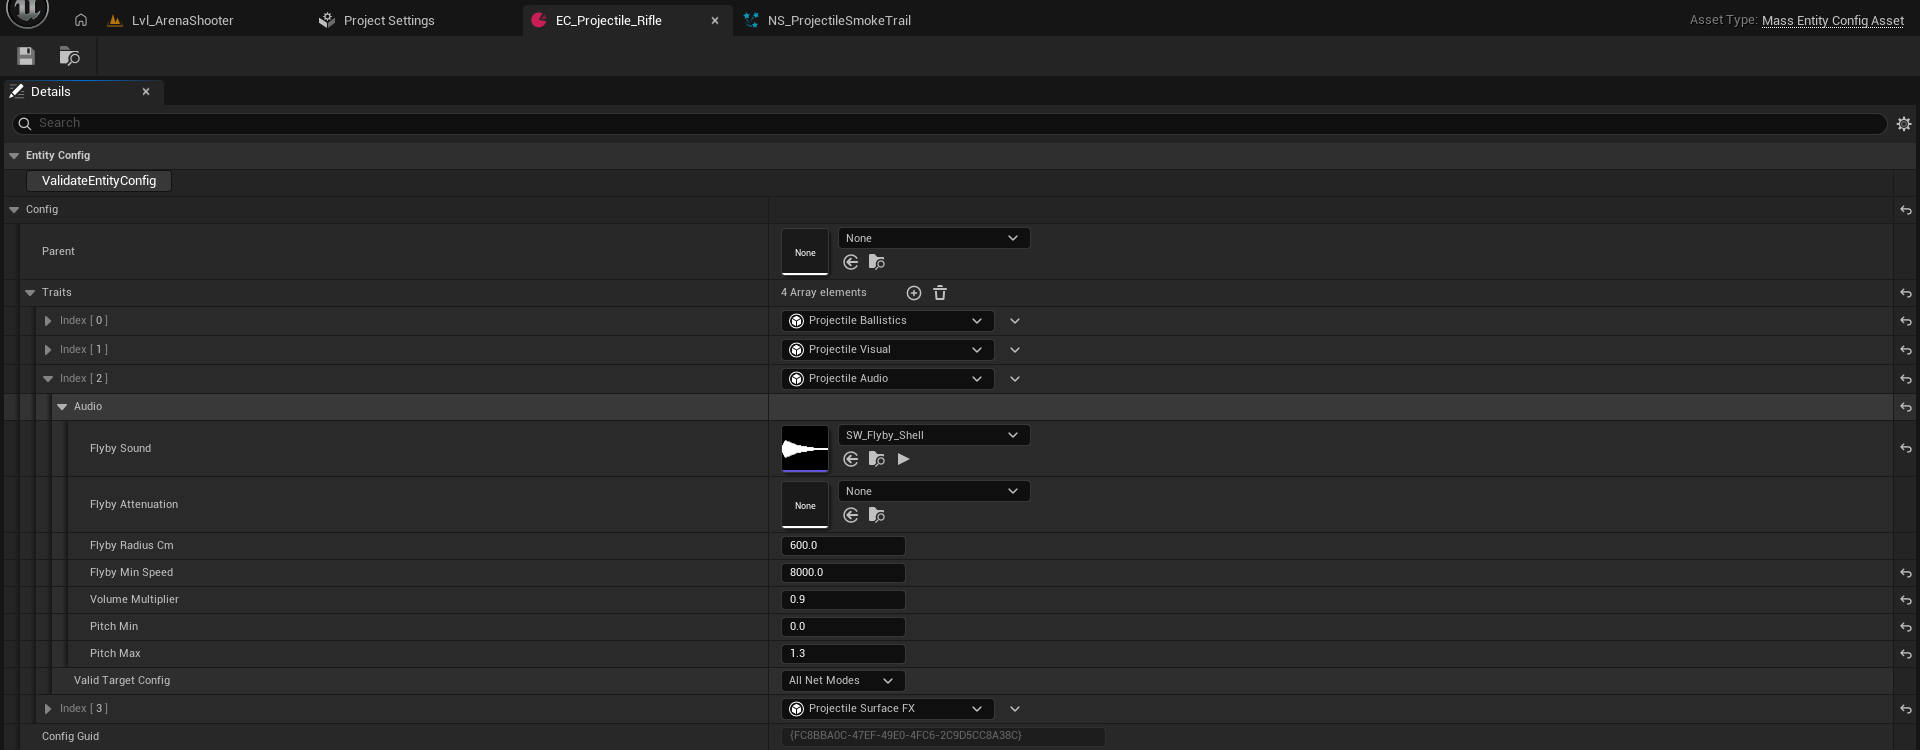This screenshot has height=750, width=1920.
Task: Reset Traits array to default
Action: [x=1906, y=293]
